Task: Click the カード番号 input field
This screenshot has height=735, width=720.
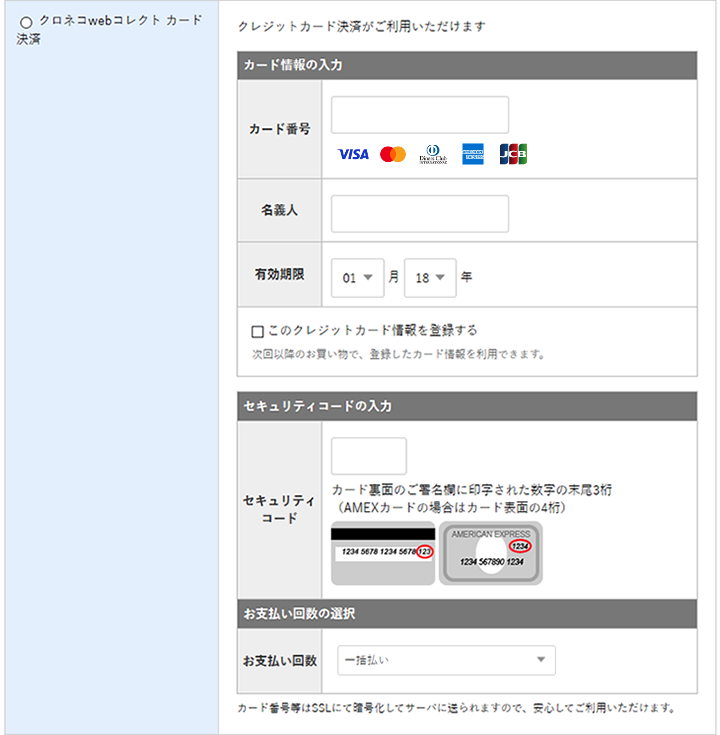Action: (x=420, y=115)
